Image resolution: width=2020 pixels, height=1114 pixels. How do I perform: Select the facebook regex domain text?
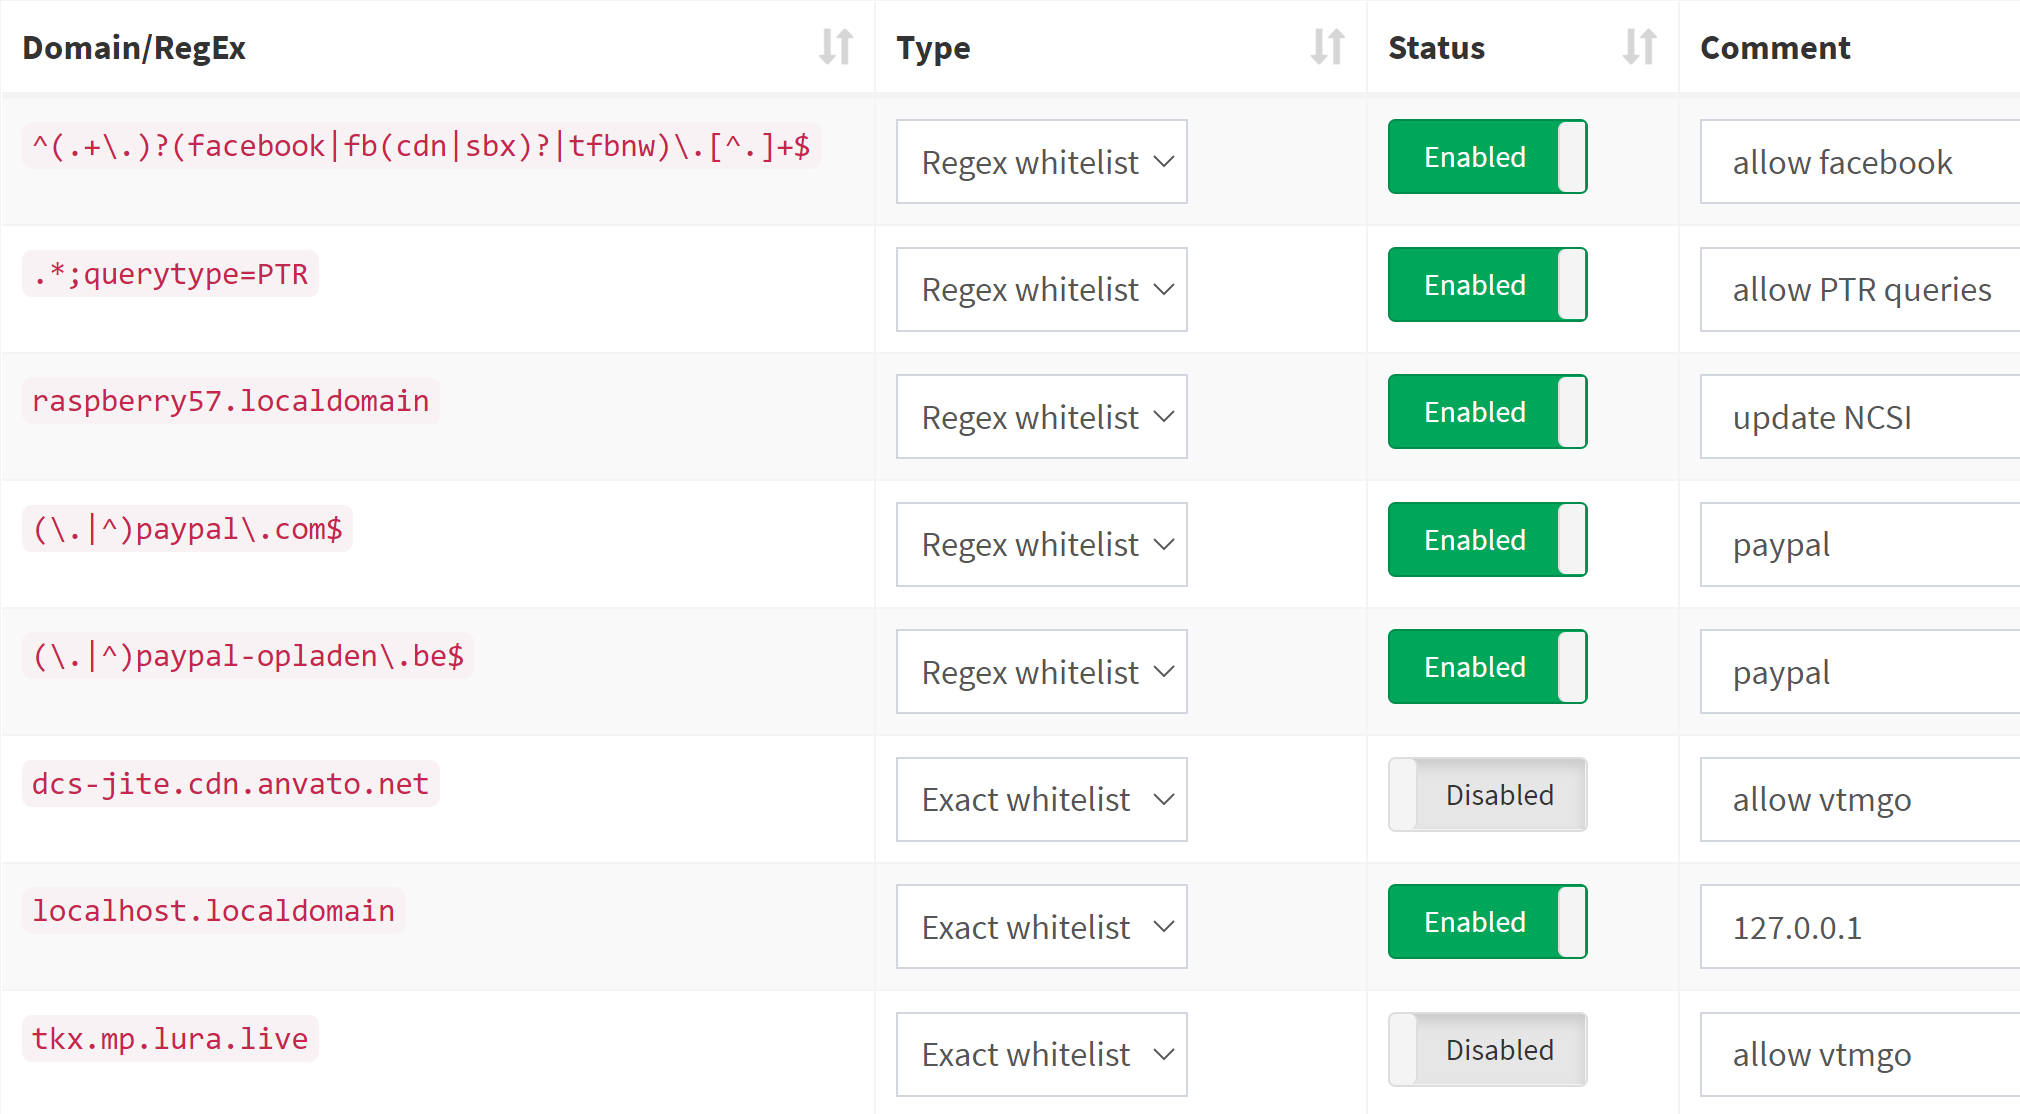(x=421, y=146)
